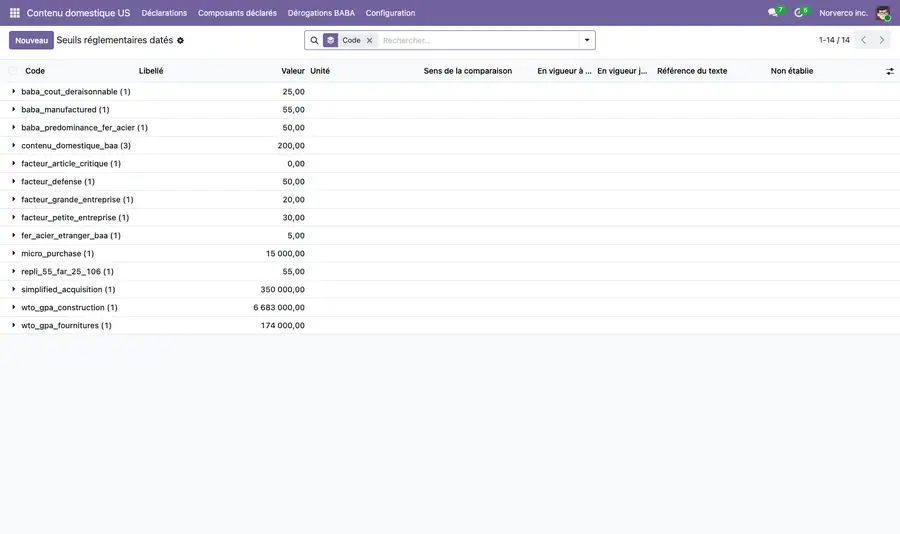900x534 pixels.
Task: Open the messages chat bubble icon
Action: [x=773, y=13]
